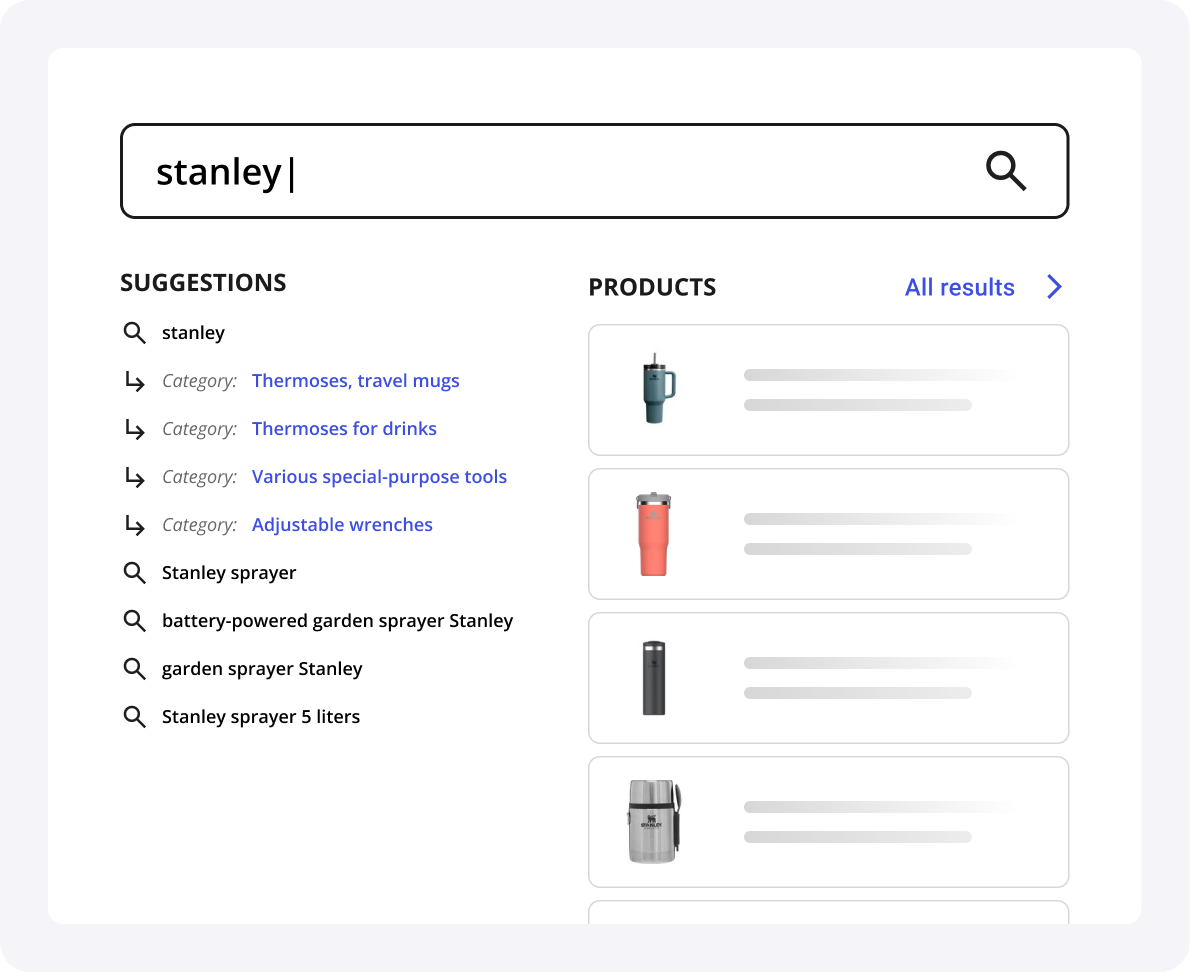Select the magnifier icon next to "Stanley sprayer"
The width and height of the screenshot is (1190, 972).
click(x=135, y=572)
